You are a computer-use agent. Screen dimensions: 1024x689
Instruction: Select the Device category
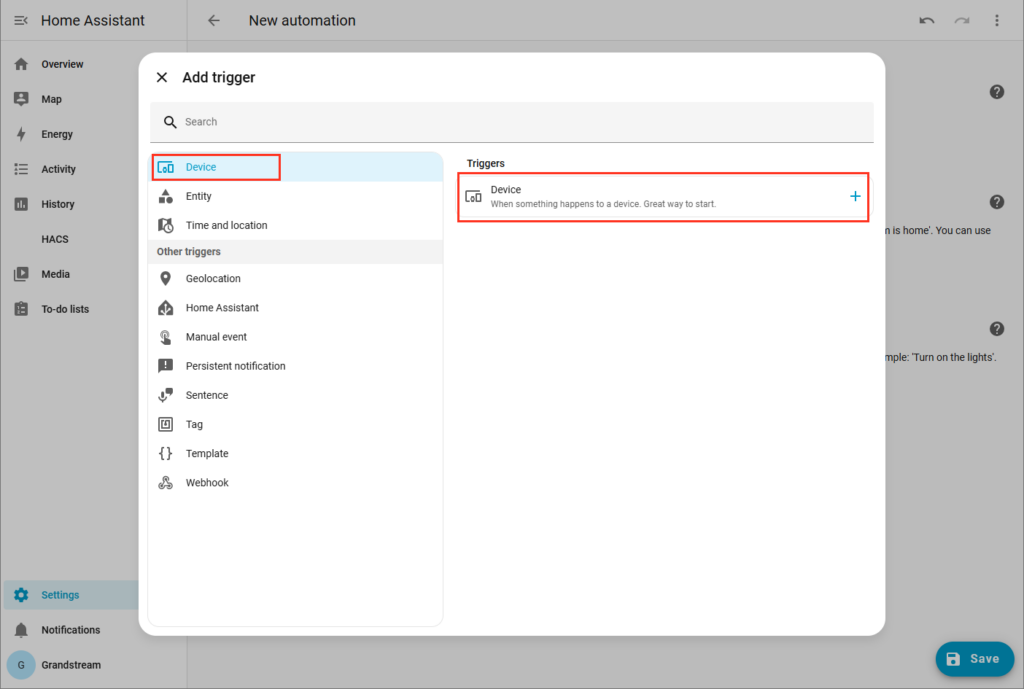click(x=296, y=167)
